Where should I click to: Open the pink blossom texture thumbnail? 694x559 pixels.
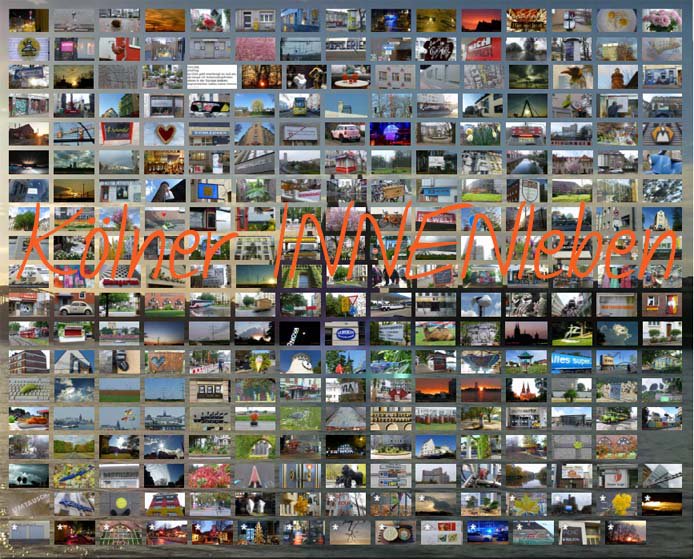pos(255,49)
